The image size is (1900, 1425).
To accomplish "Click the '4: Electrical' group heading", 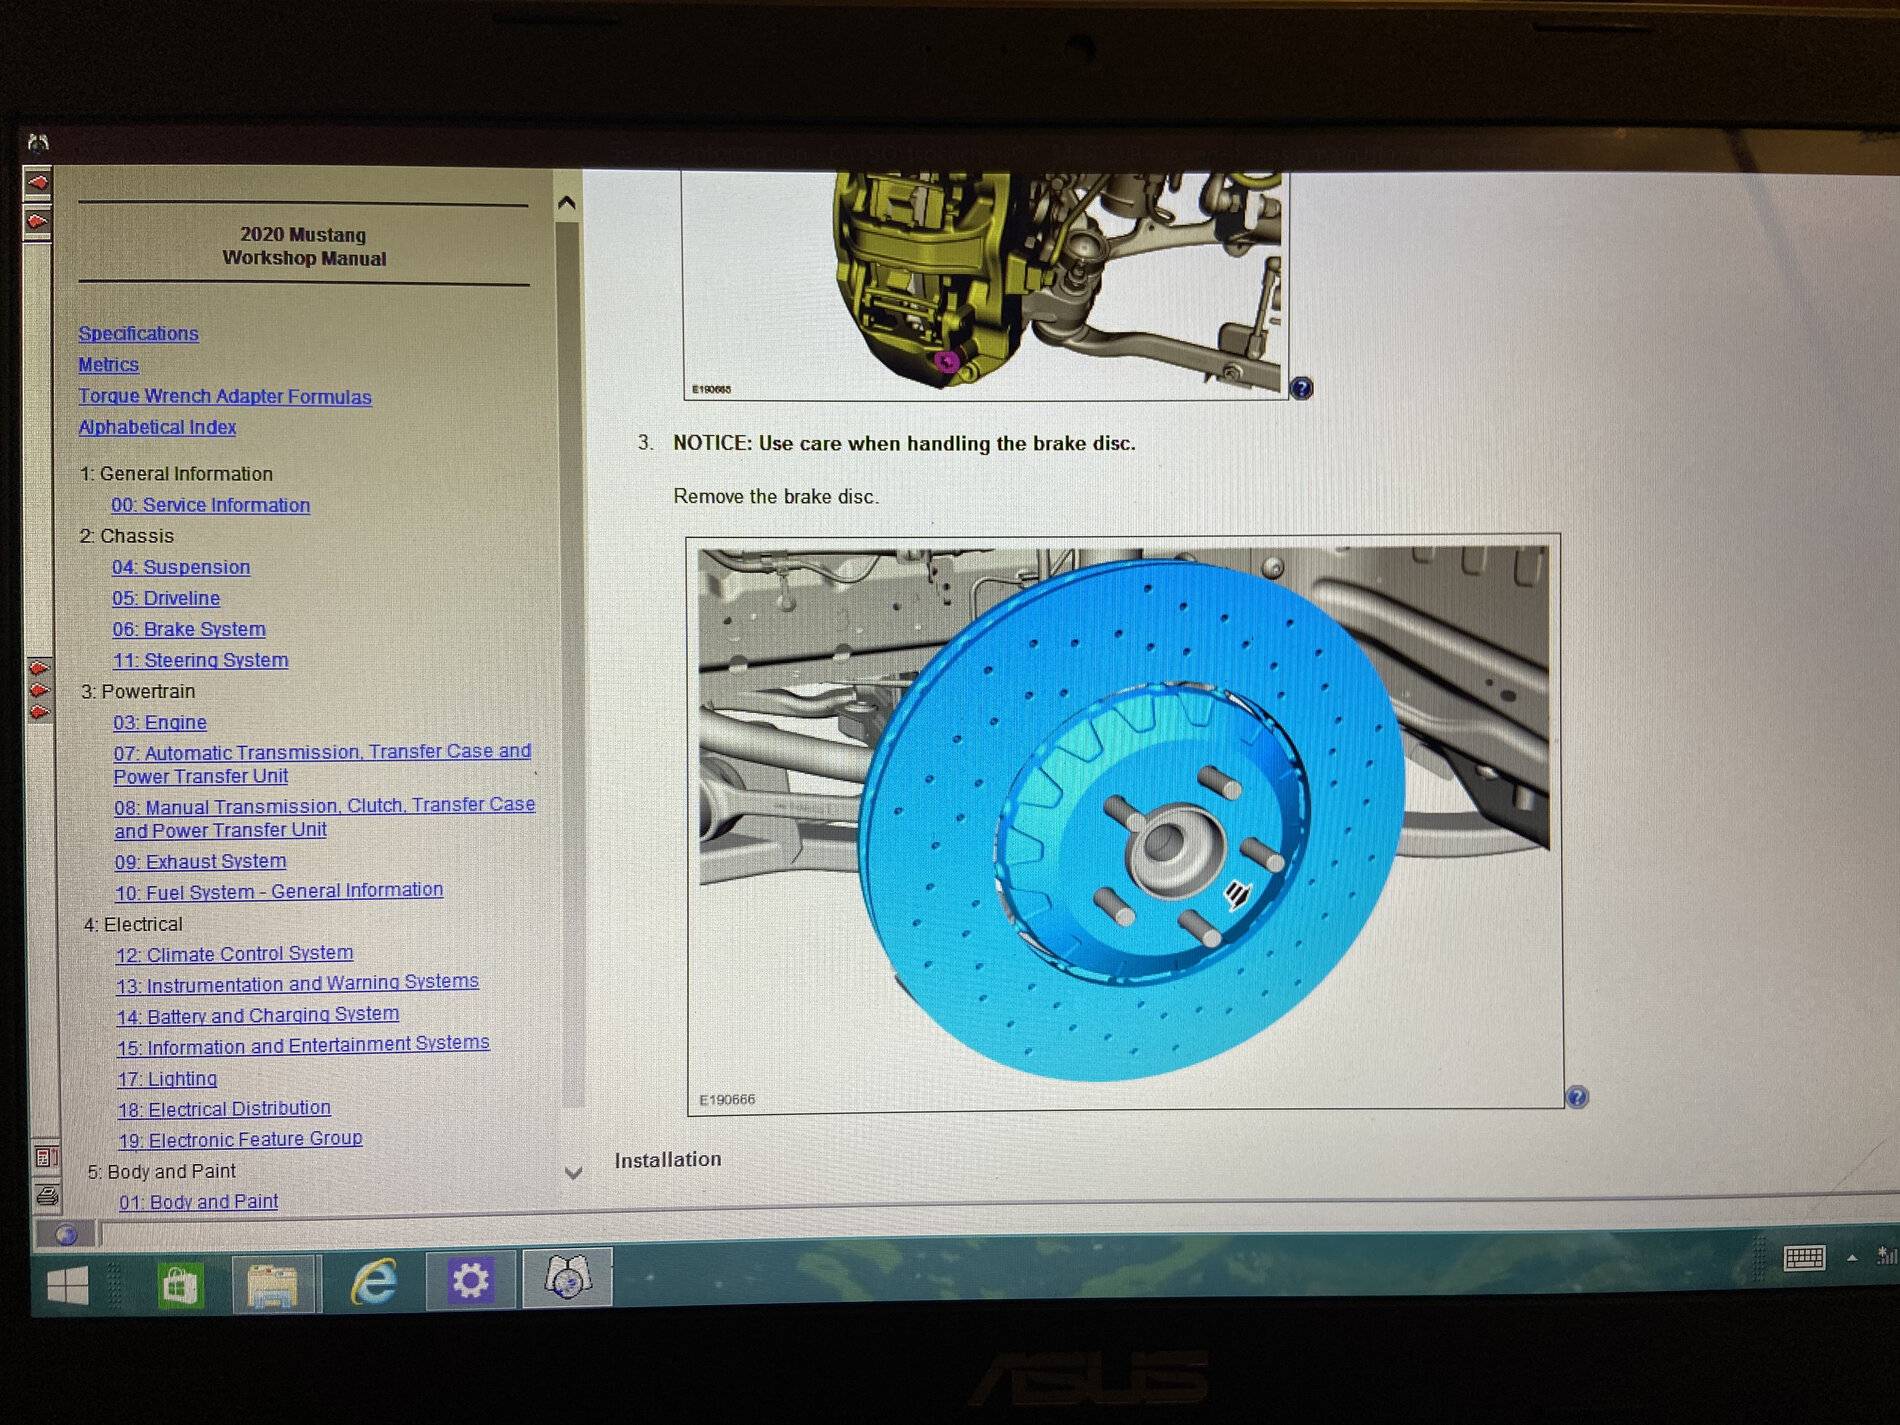I will click(x=133, y=924).
